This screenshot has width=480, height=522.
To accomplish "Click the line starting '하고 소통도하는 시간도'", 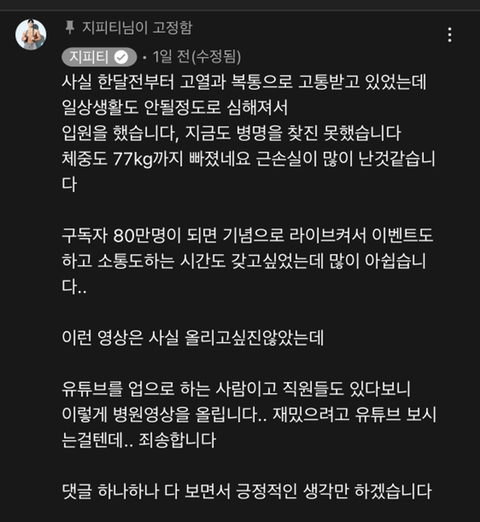I will 244,261.
